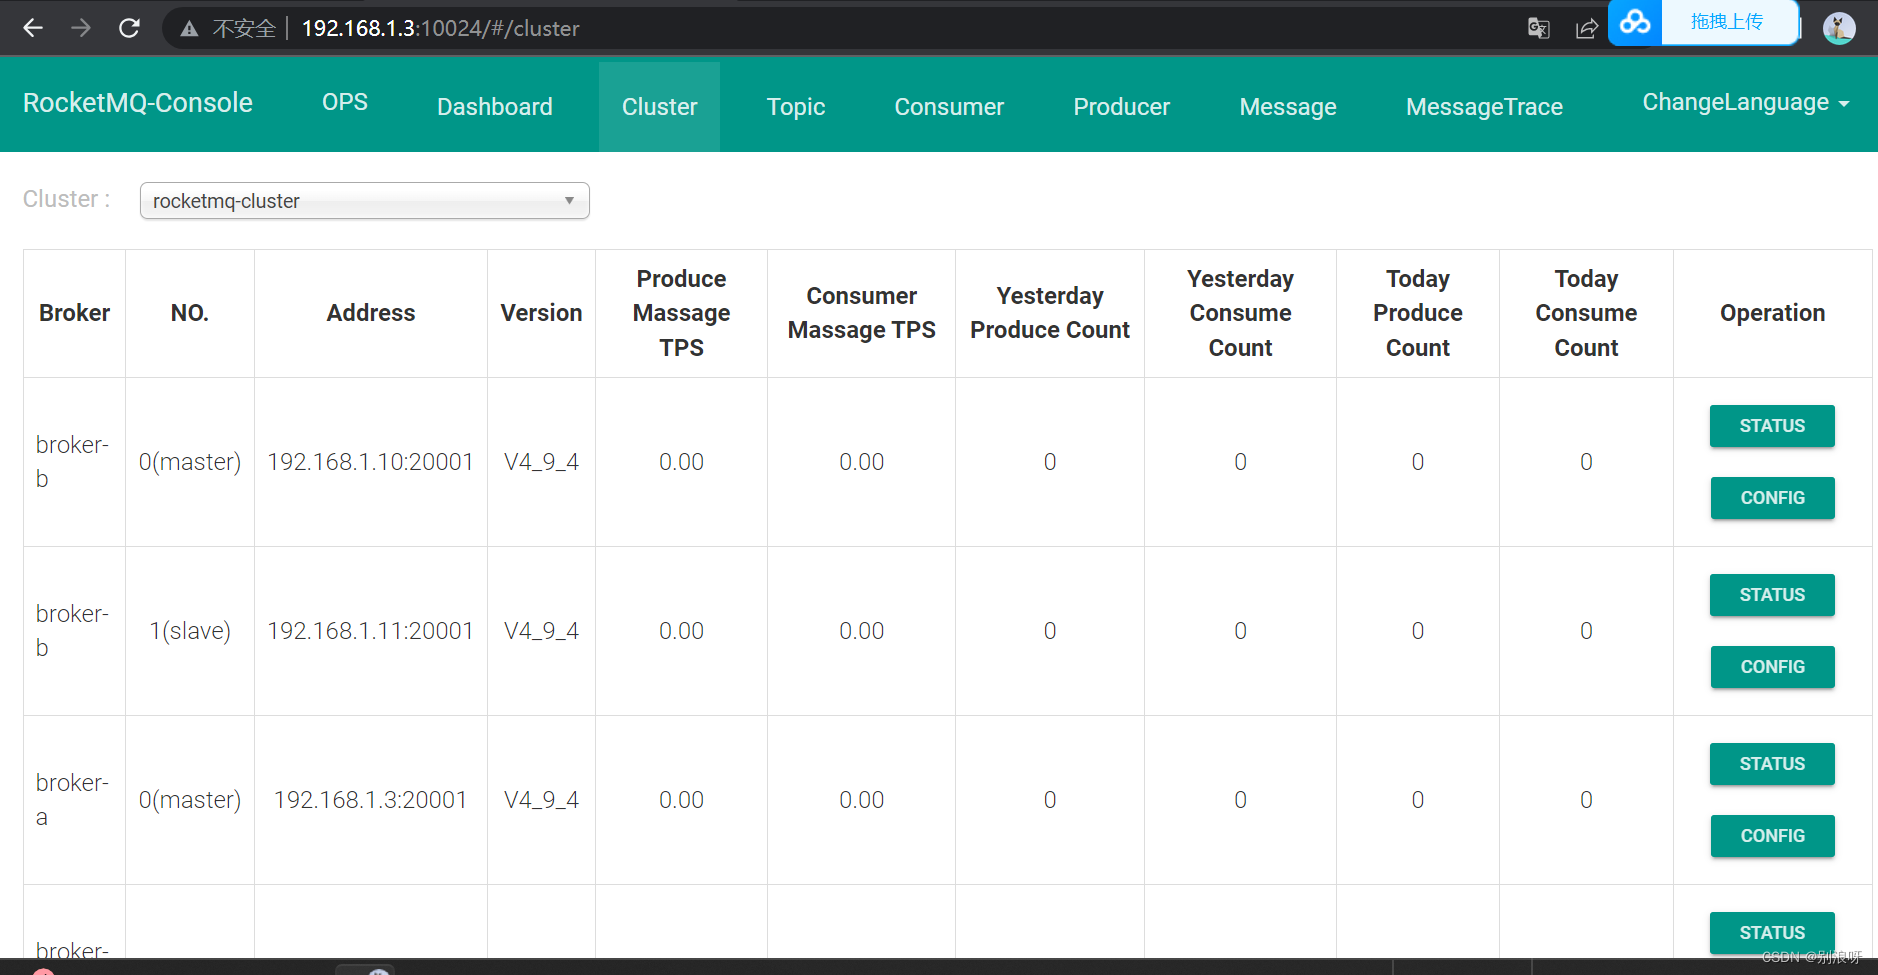Click CONFIG for broker-b slave 192.168.1.11
This screenshot has width=1878, height=975.
pos(1772,667)
